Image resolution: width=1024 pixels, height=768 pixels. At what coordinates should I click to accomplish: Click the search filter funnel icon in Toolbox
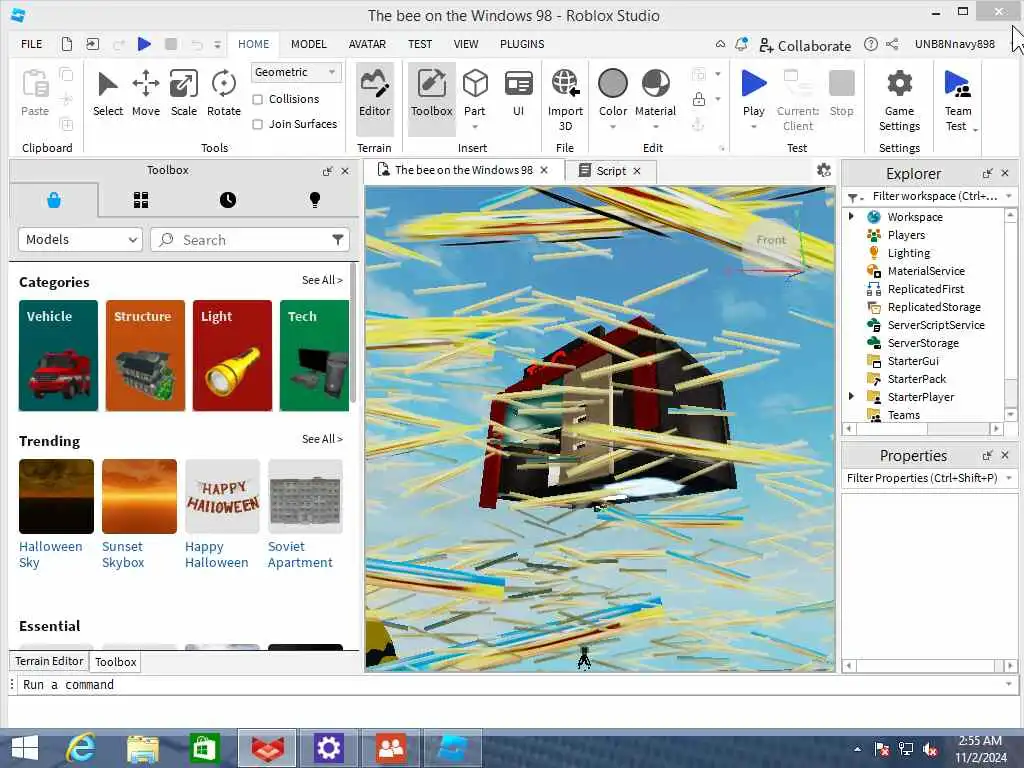coord(338,240)
